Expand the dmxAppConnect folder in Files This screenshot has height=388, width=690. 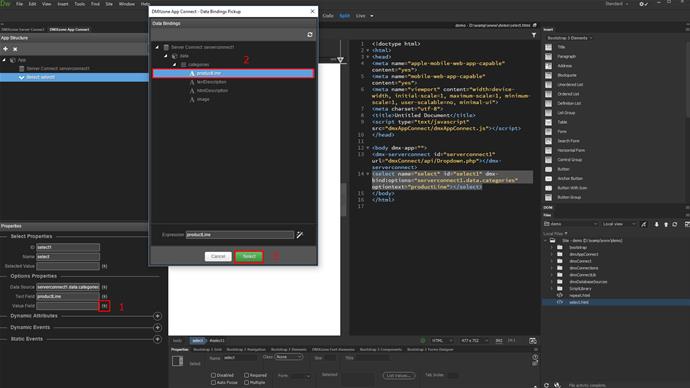point(552,254)
